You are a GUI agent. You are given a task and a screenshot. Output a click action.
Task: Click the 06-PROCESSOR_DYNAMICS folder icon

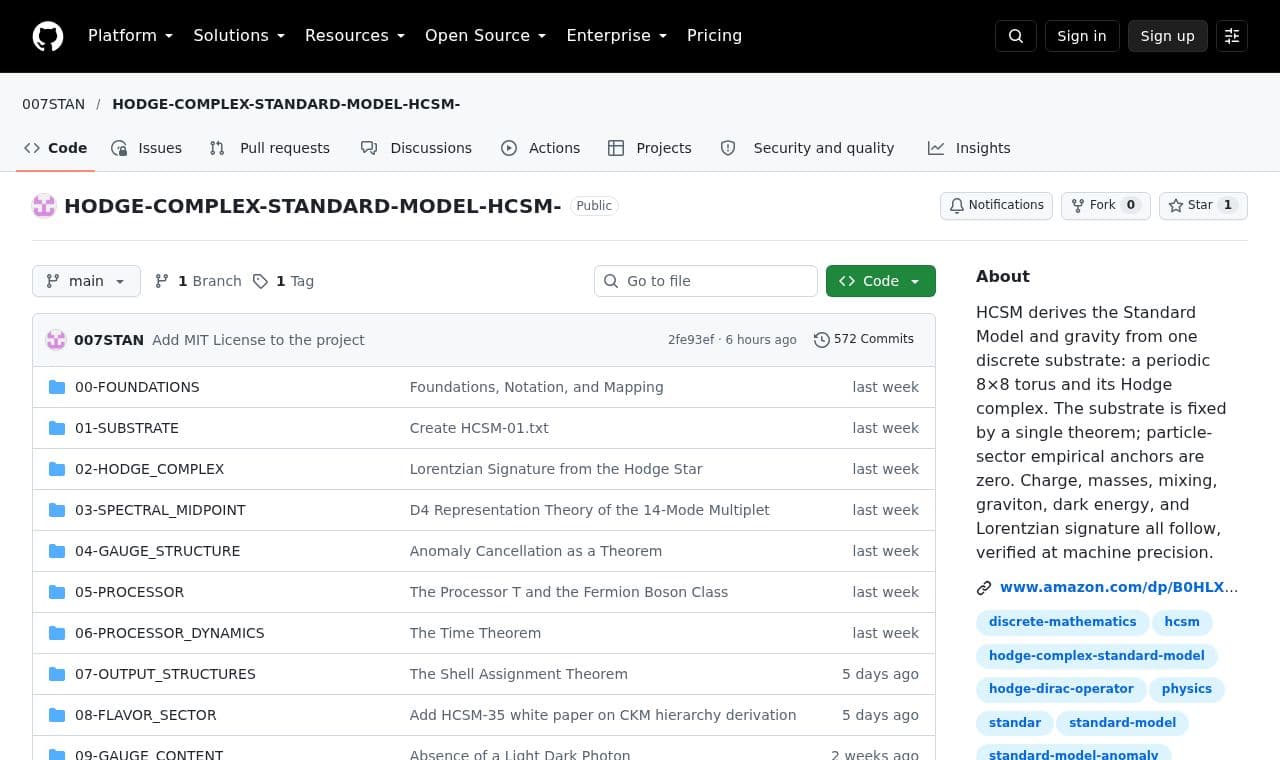click(57, 633)
